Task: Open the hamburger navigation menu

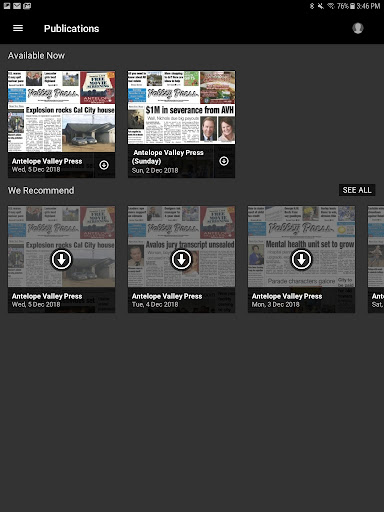Action: tap(18, 28)
